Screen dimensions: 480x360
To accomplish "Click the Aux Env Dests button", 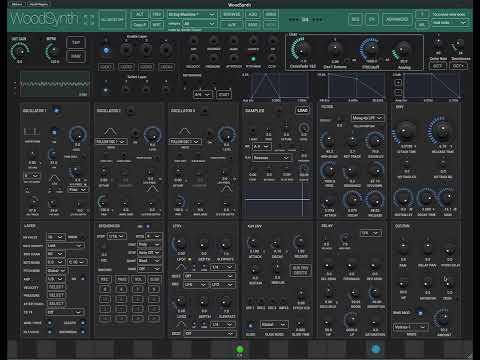I will [300, 270].
